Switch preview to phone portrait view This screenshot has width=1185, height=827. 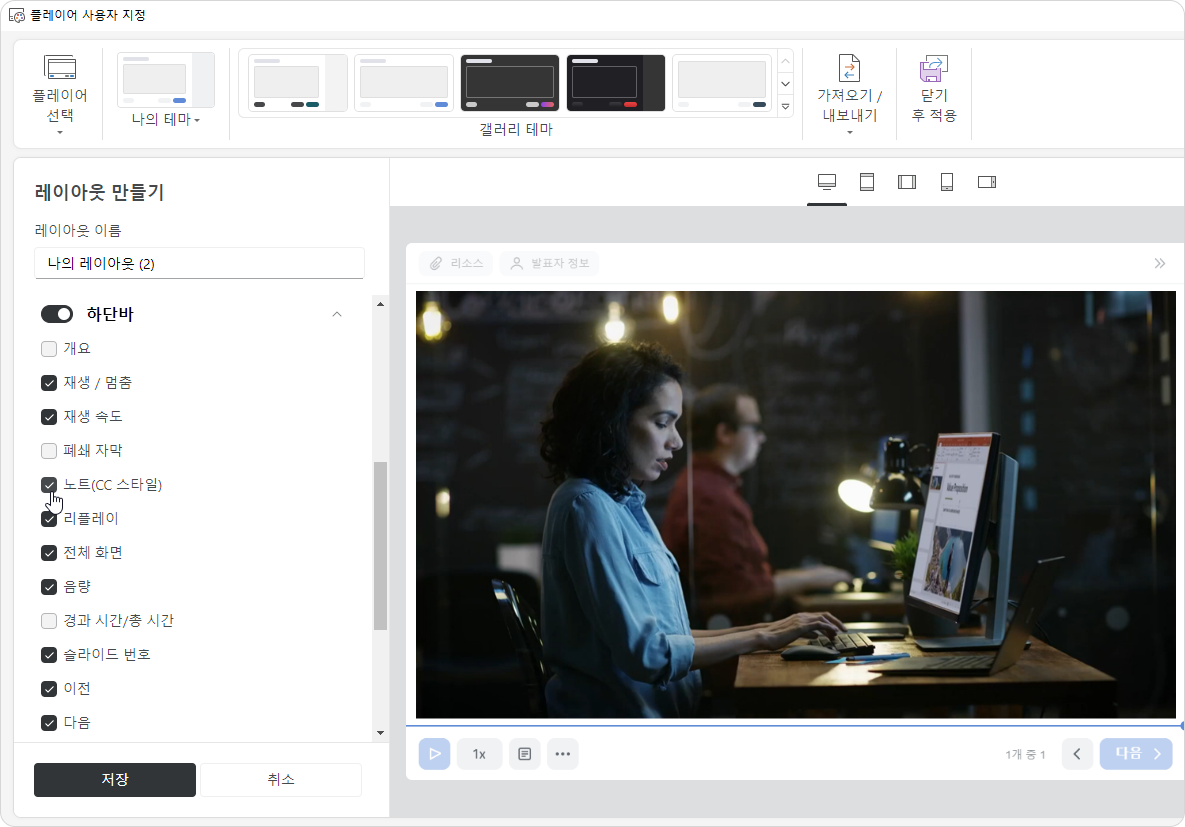pos(947,182)
